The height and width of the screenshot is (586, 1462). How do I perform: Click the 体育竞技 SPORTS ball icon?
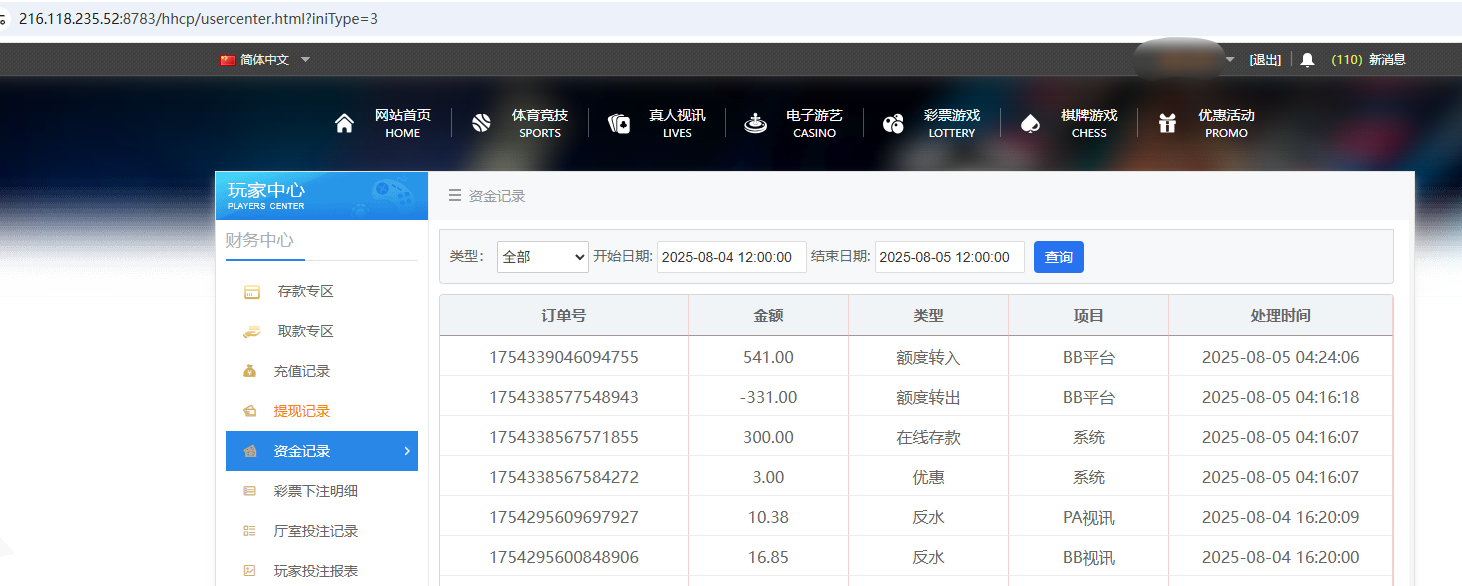click(x=481, y=122)
